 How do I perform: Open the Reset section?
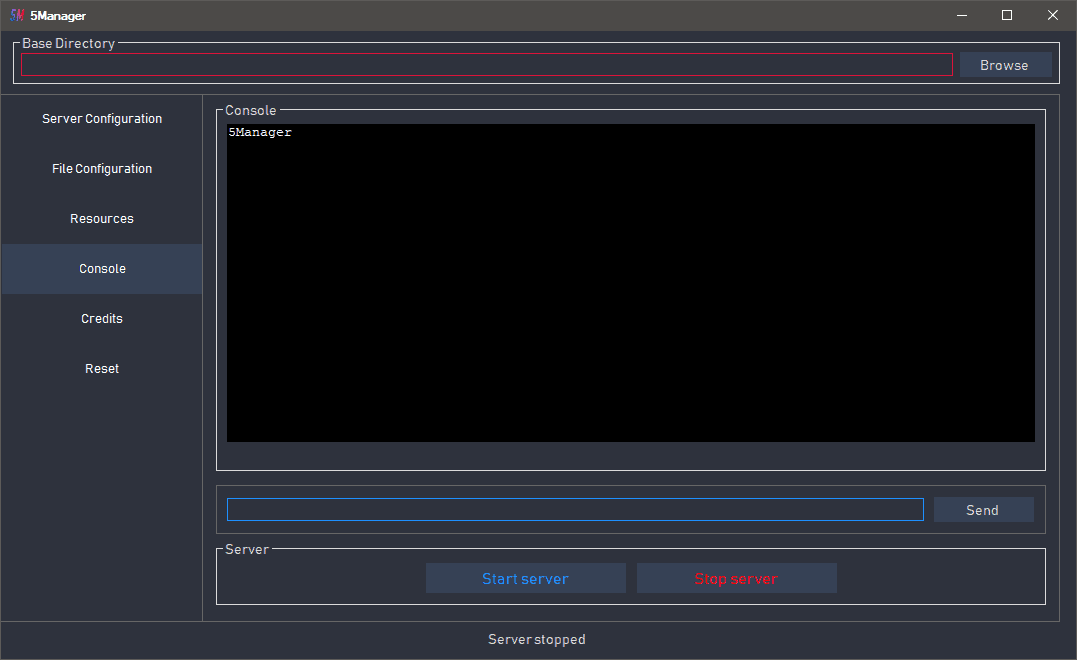click(102, 369)
